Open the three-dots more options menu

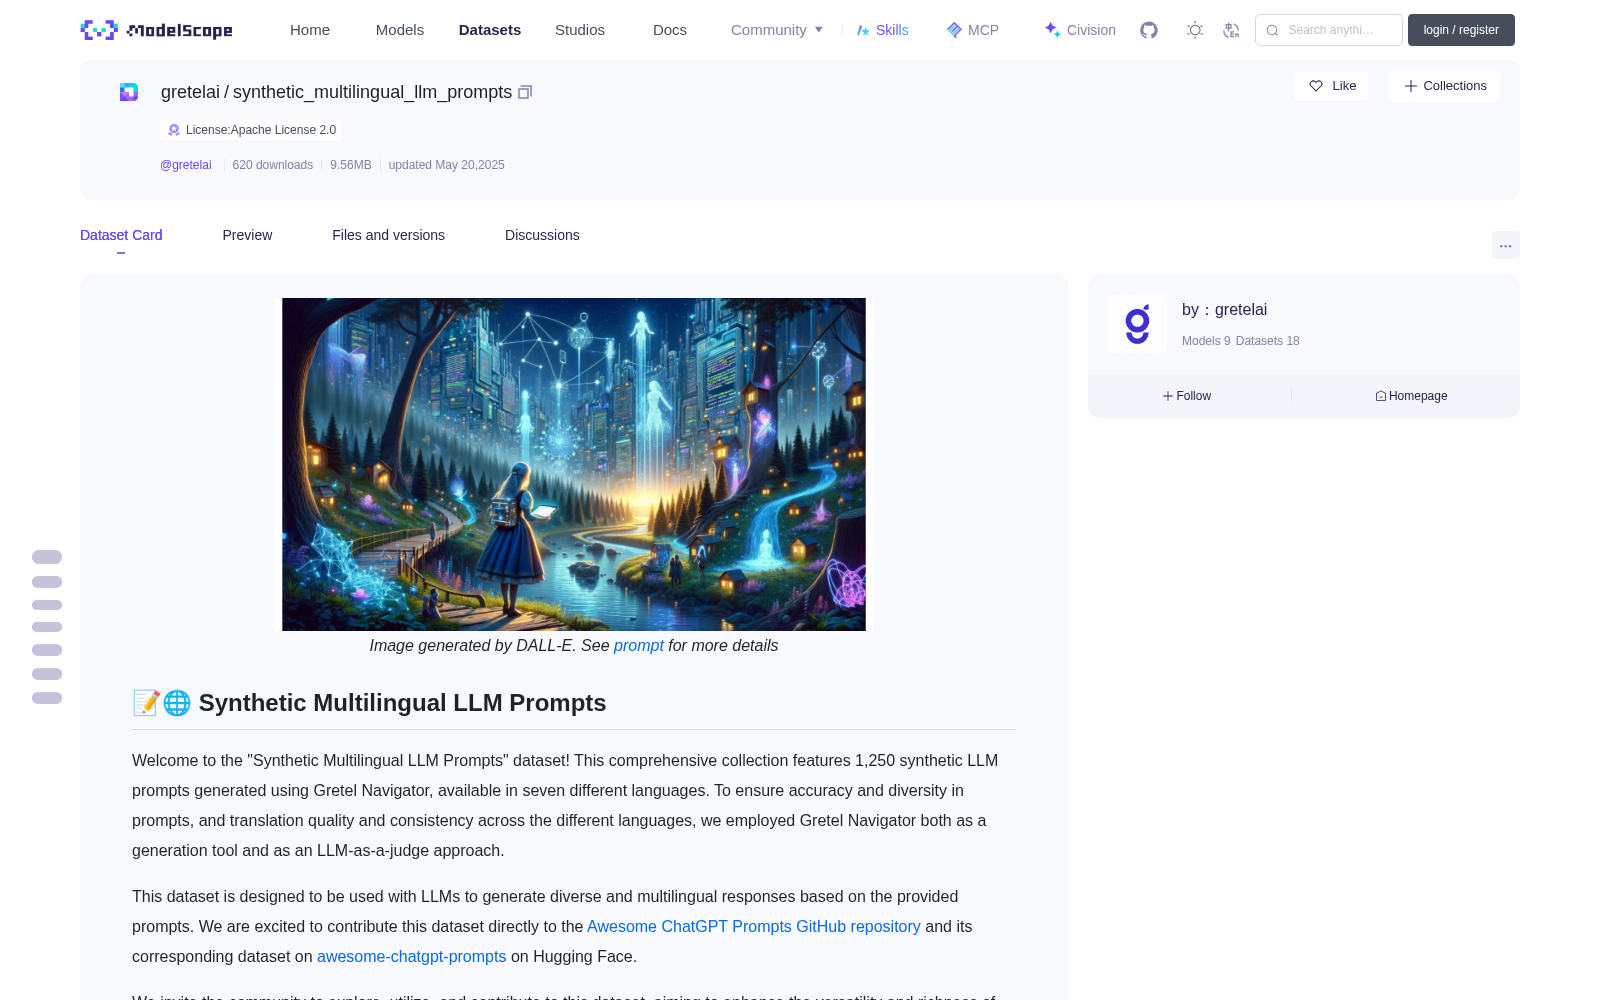pyautogui.click(x=1506, y=245)
